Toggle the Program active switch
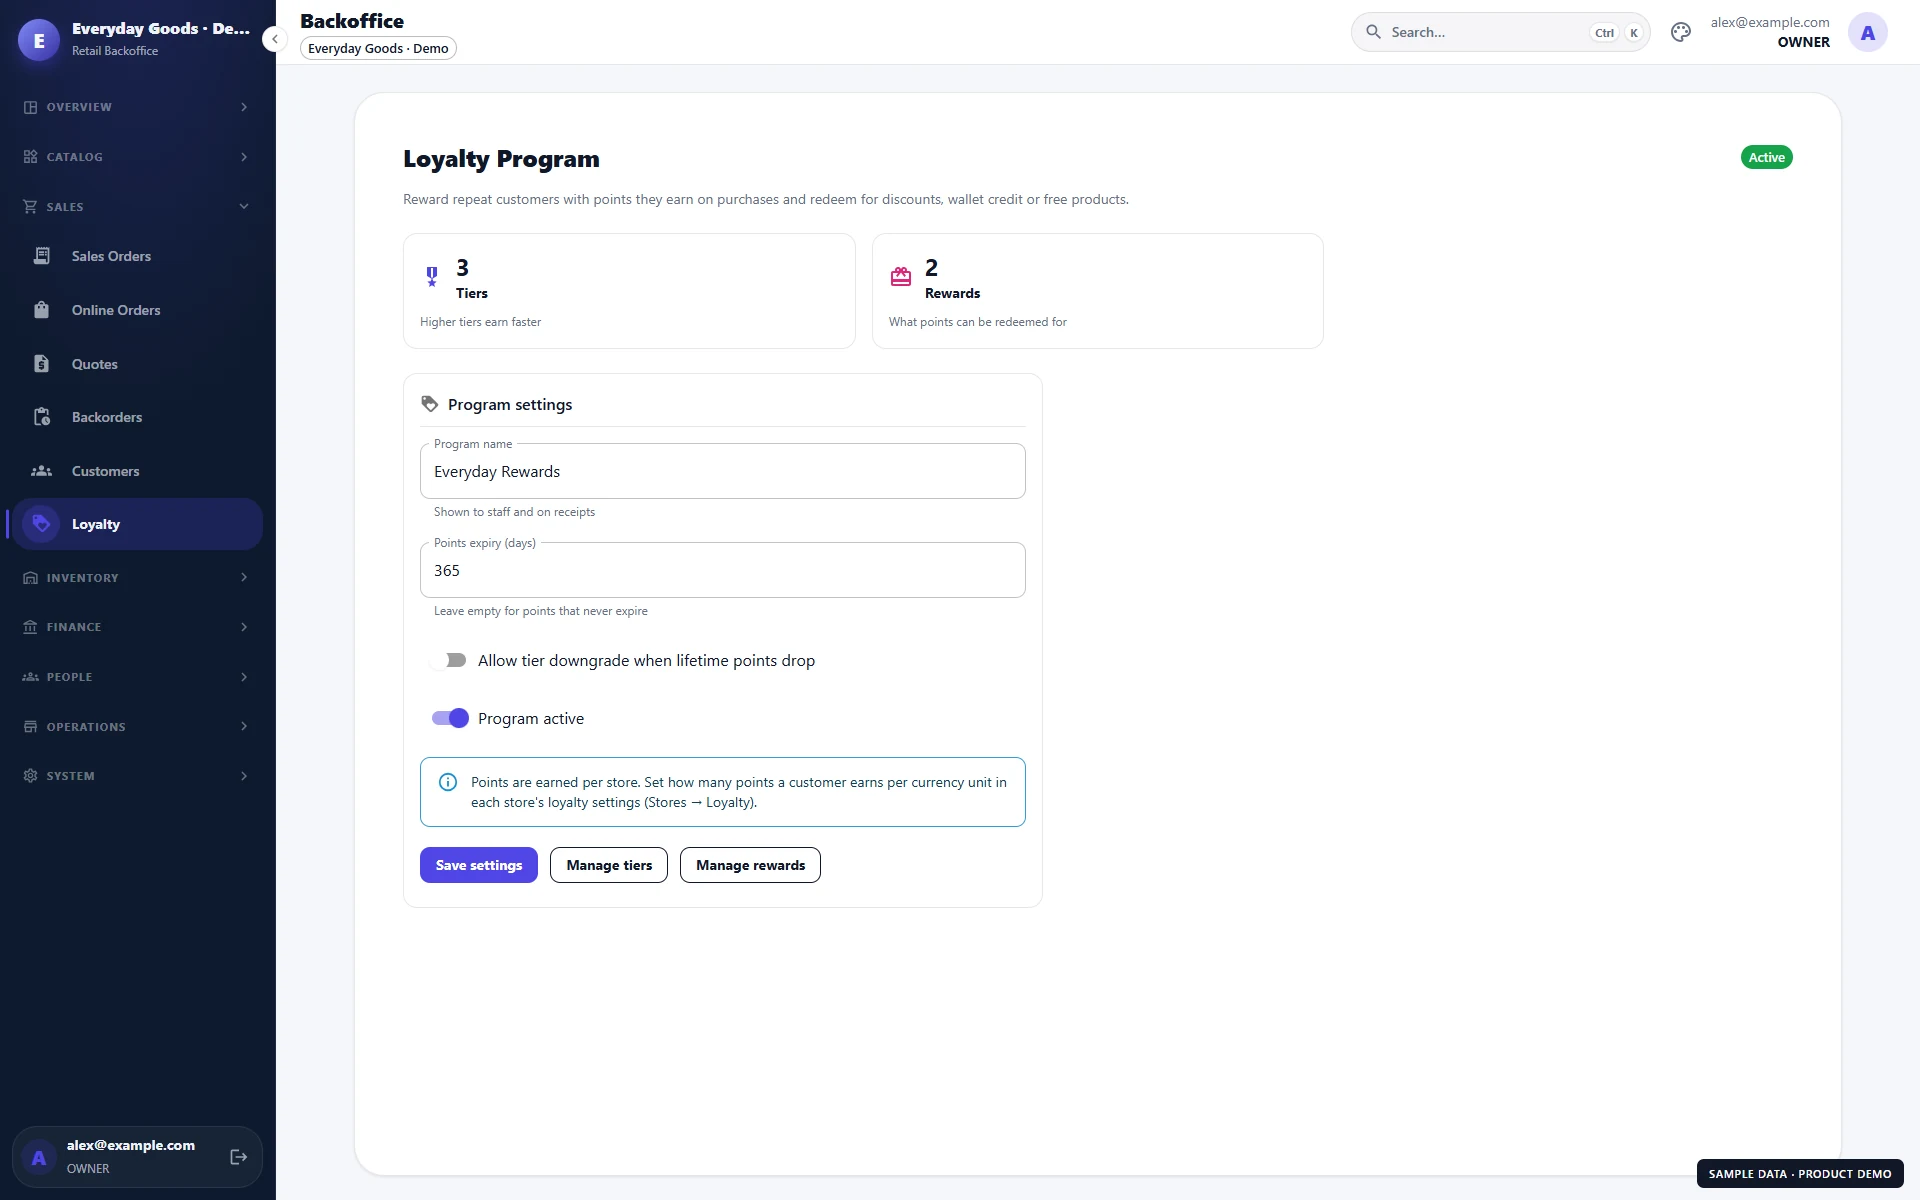 tap(450, 718)
